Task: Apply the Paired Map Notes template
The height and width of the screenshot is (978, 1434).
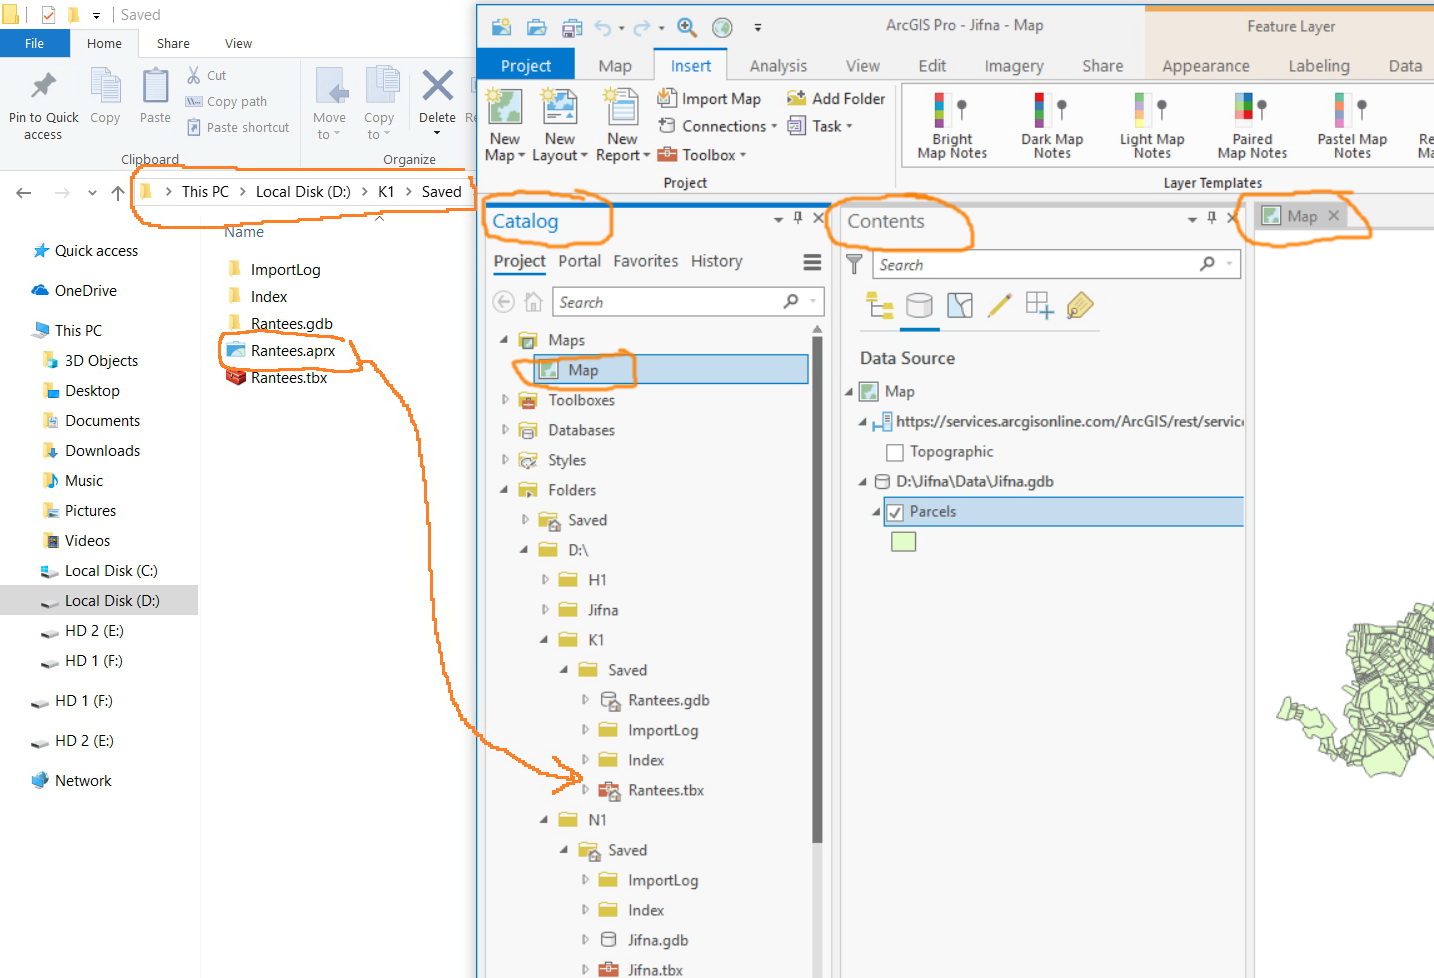Action: coord(1252,125)
